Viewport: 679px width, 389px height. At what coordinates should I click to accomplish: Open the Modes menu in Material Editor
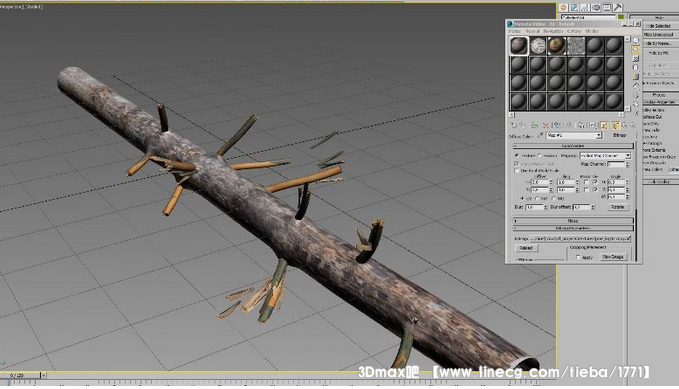tap(514, 31)
